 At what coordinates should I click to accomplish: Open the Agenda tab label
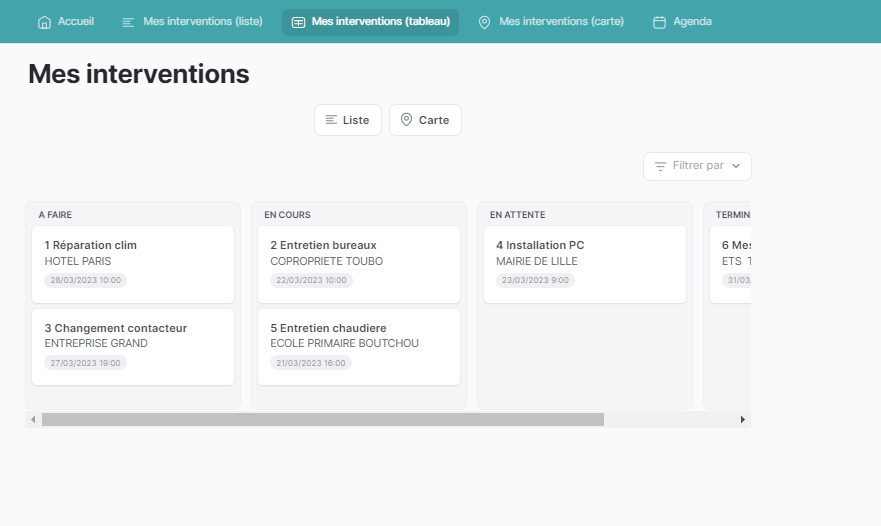click(692, 22)
